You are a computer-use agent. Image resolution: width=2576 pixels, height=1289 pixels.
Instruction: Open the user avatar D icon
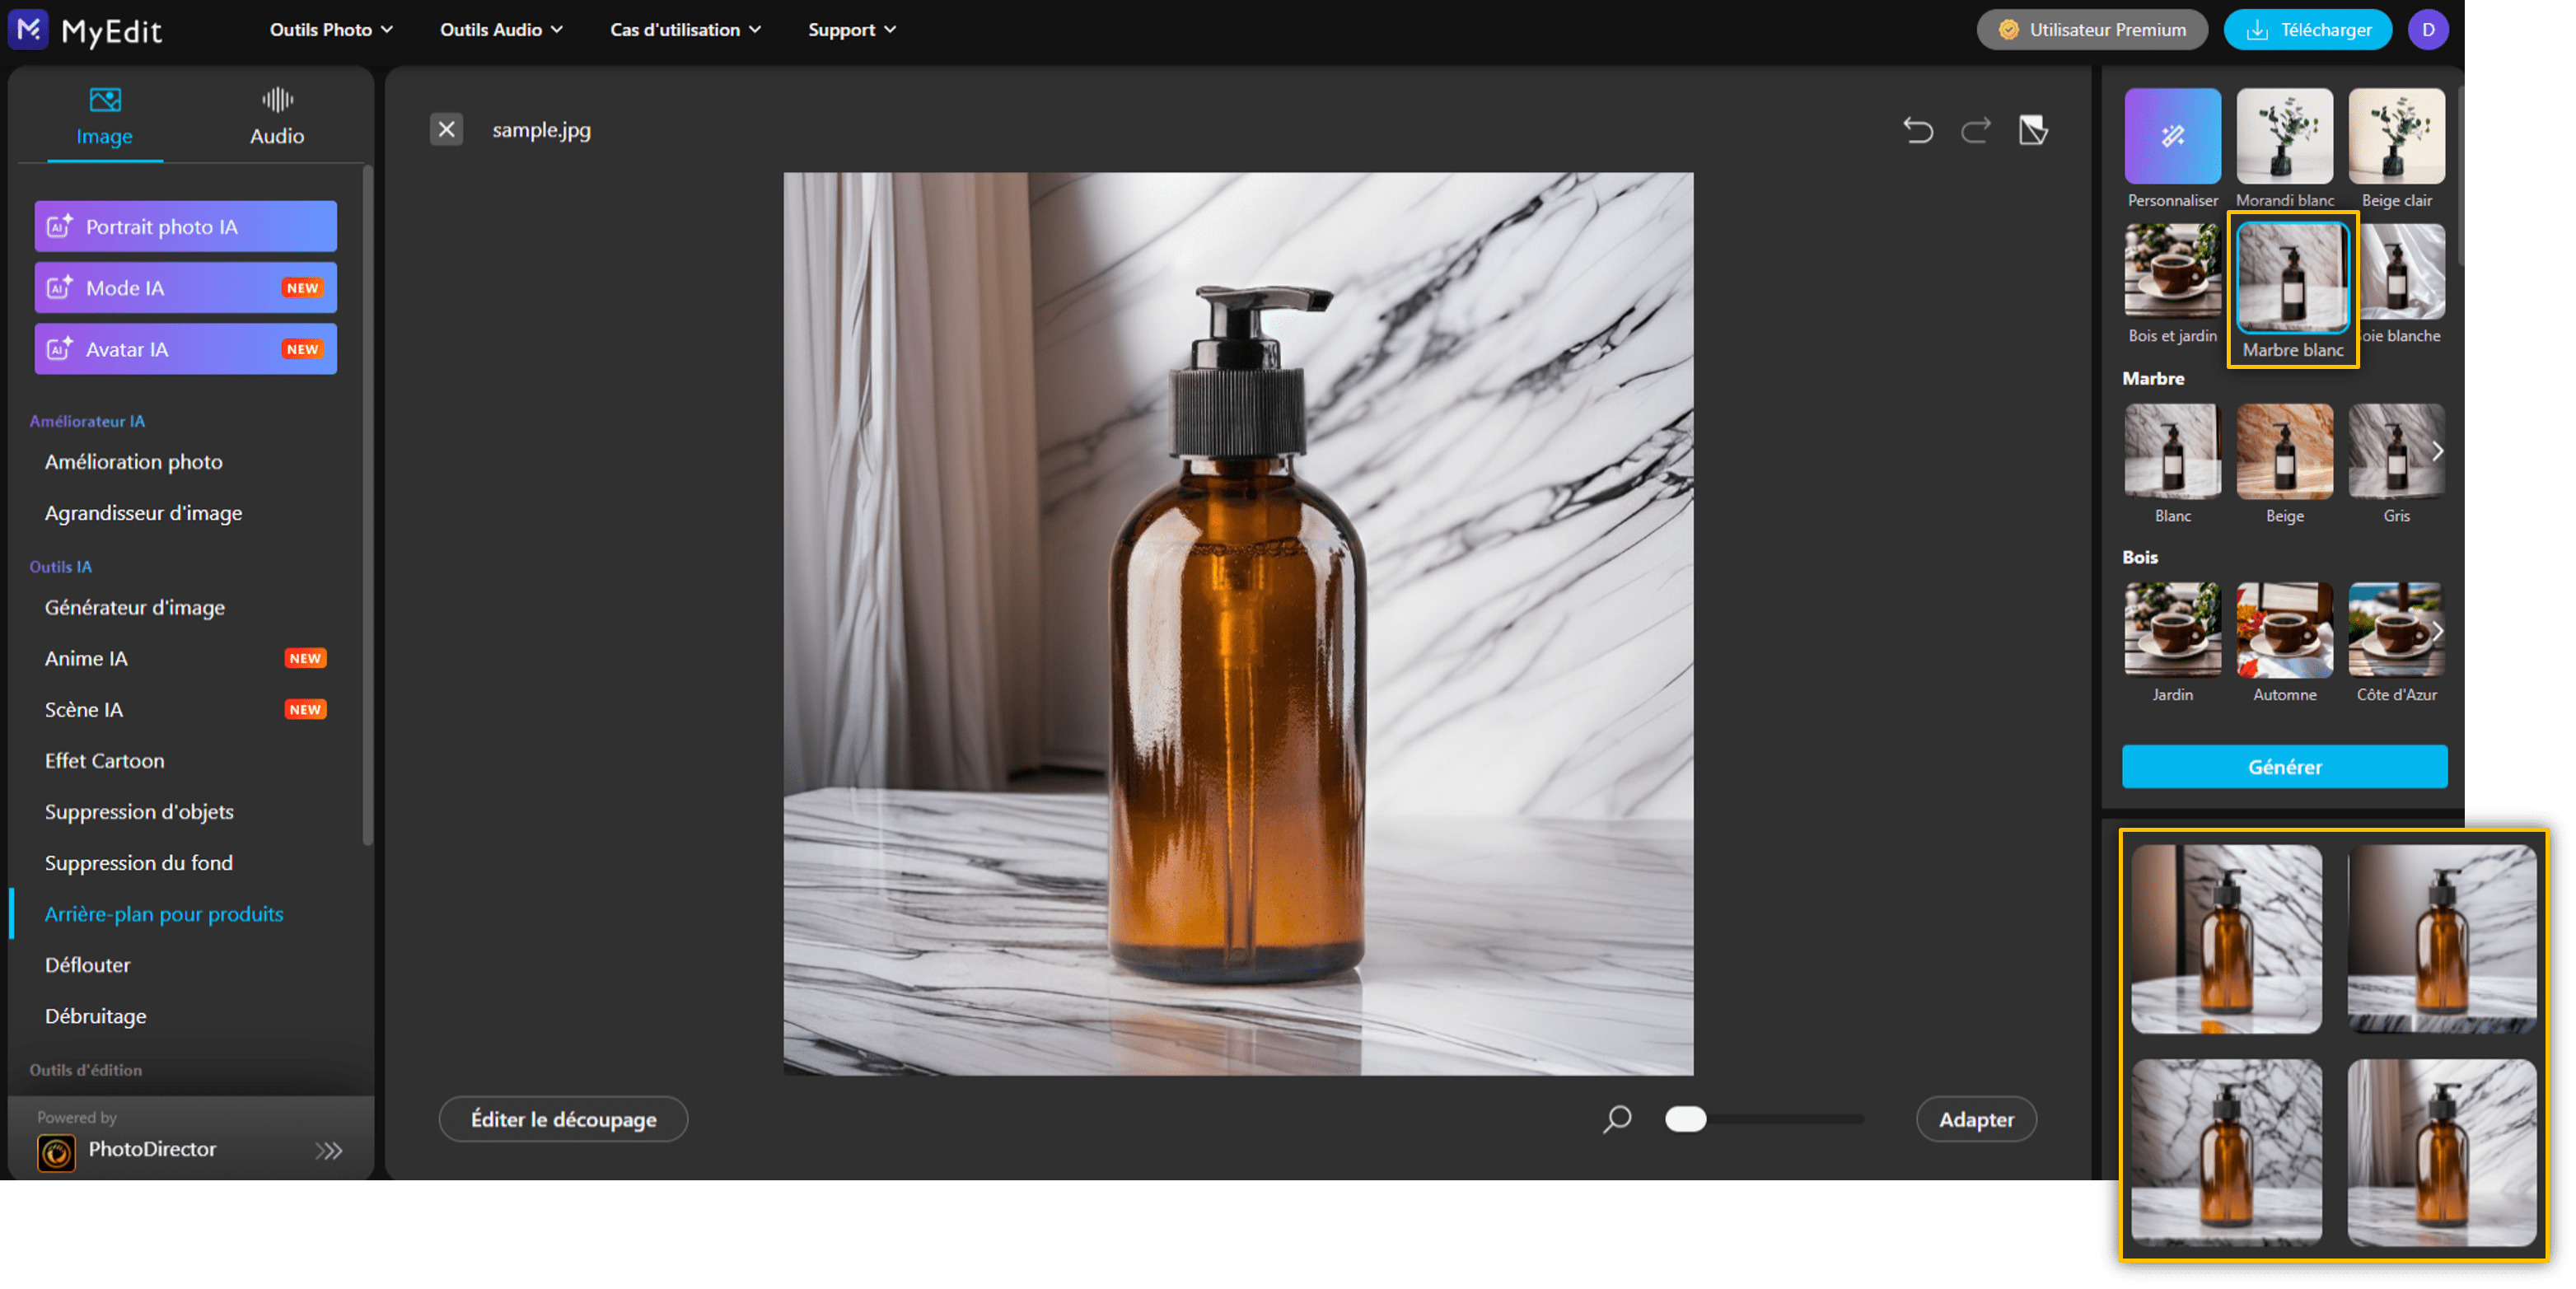click(2427, 30)
